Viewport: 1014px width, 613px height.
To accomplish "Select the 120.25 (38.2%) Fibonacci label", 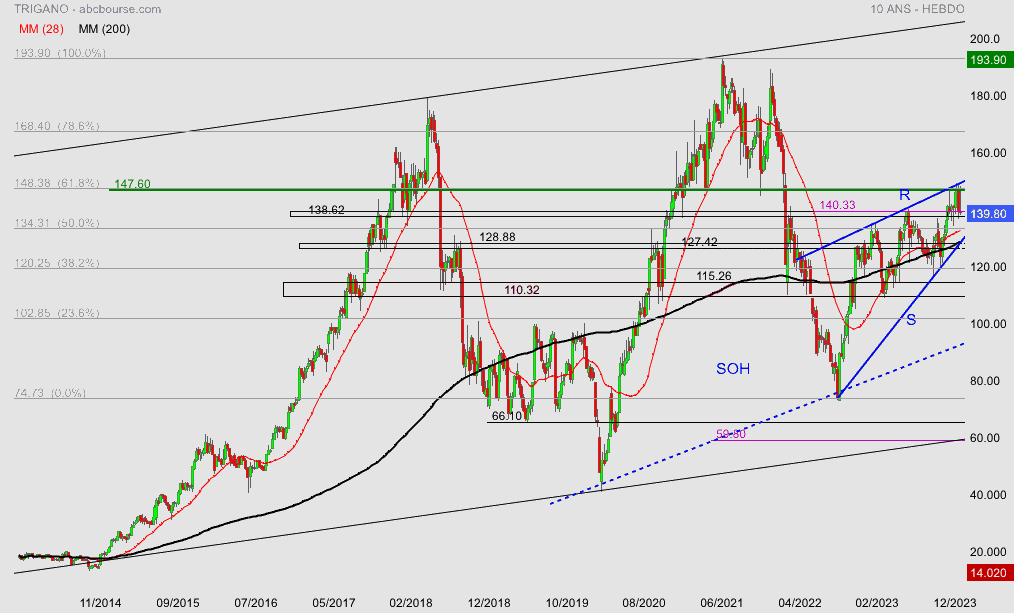I will (57, 263).
